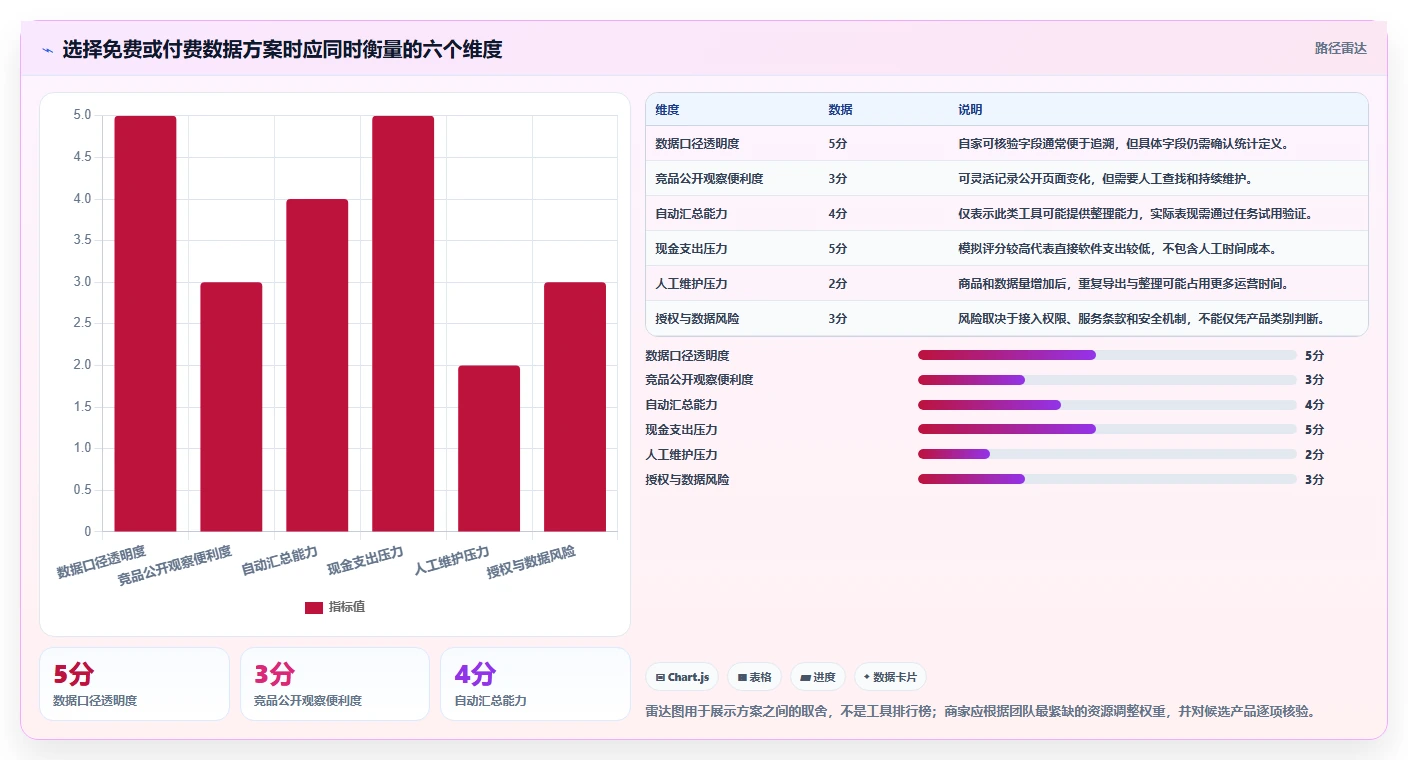Click the description starting 仅表示此类工具
Image resolution: width=1408 pixels, height=760 pixels.
[x=1135, y=214]
